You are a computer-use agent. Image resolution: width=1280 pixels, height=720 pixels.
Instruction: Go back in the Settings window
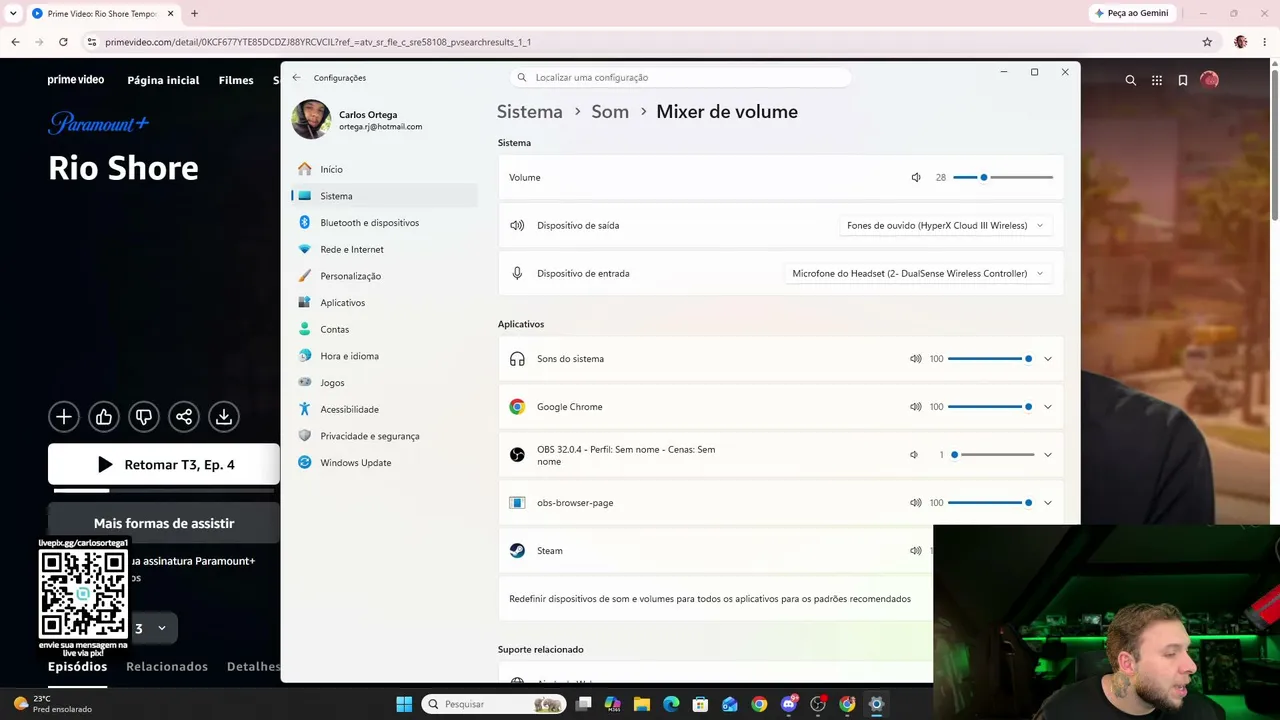point(296,77)
